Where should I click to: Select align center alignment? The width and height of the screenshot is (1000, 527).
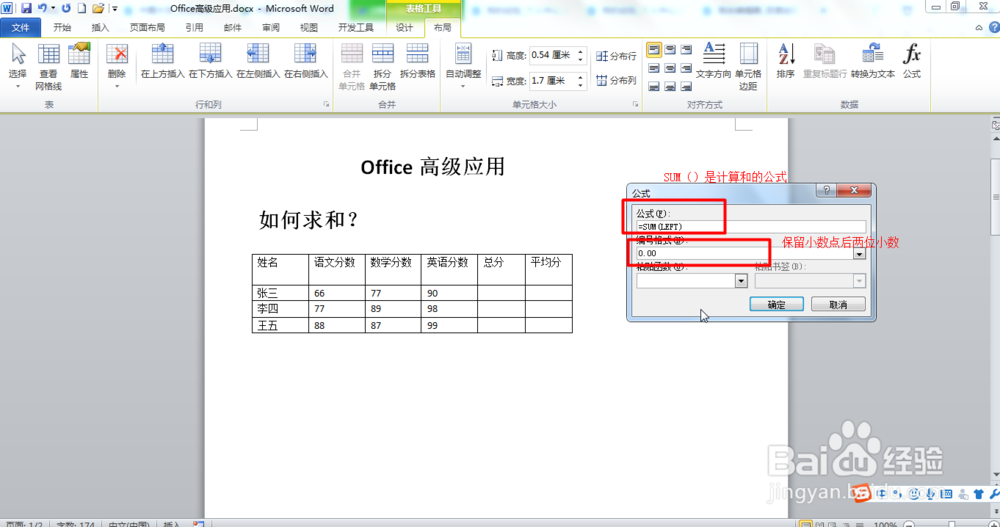(x=670, y=68)
